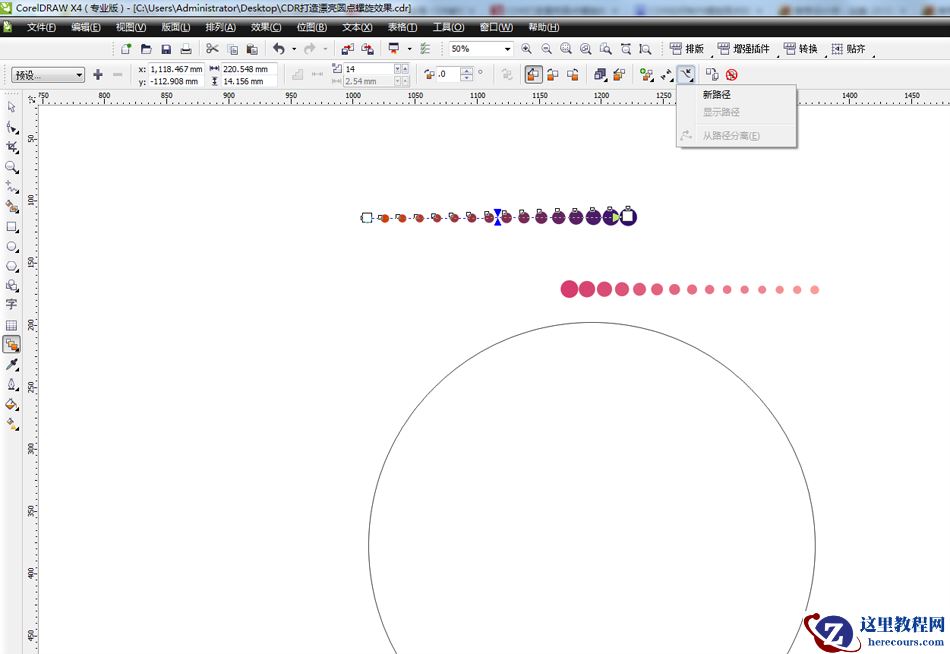Image resolution: width=950 pixels, height=654 pixels.
Task: Print the document
Action: click(x=186, y=49)
